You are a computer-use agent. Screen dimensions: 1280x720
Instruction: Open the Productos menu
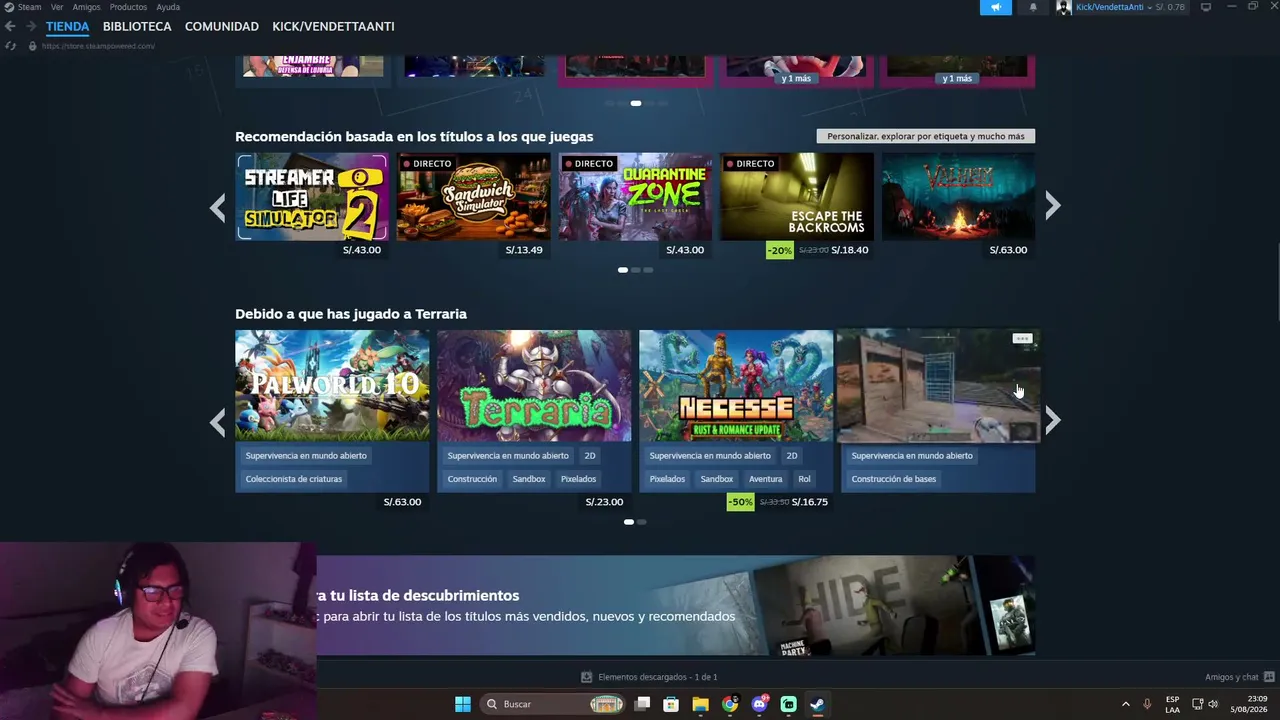(x=128, y=7)
